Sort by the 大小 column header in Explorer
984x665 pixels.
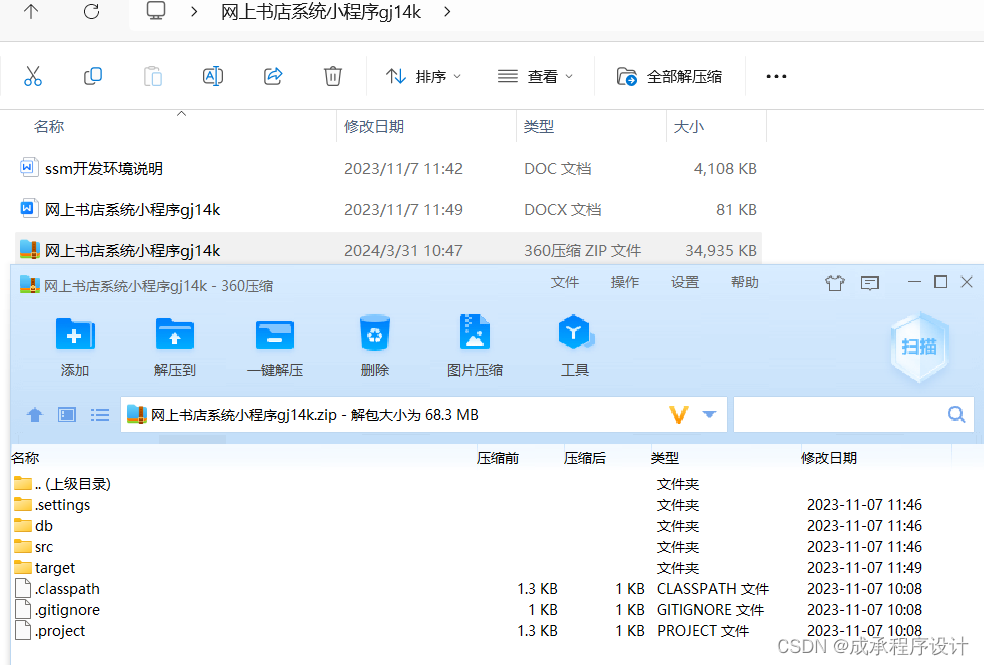click(x=688, y=126)
